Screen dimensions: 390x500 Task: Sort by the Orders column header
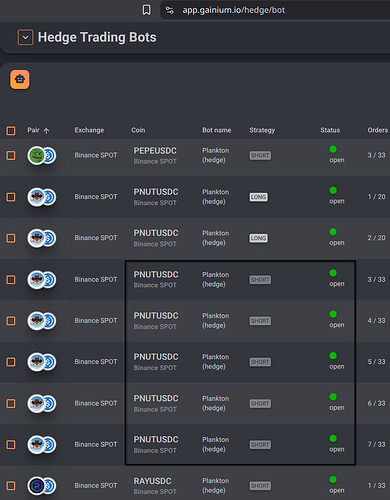click(x=378, y=130)
